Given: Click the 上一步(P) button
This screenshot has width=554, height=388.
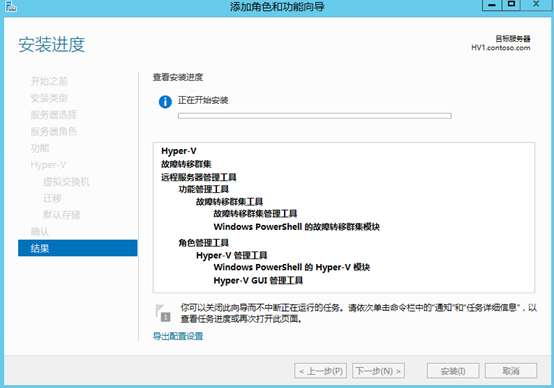Looking at the screenshot, I should (x=320, y=371).
